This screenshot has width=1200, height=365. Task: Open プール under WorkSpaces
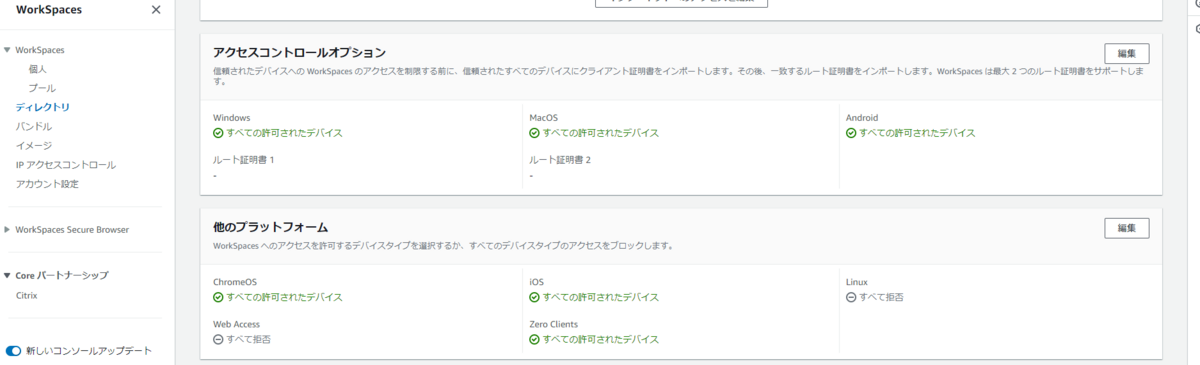[x=42, y=88]
